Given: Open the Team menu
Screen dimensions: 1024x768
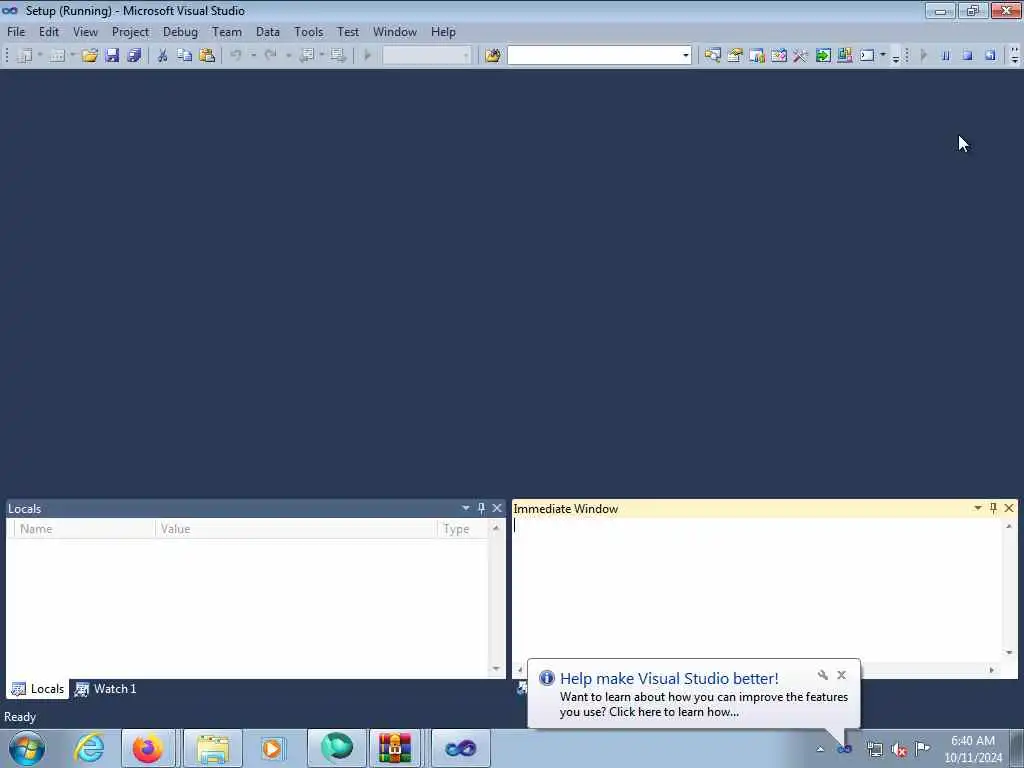Looking at the screenshot, I should click(227, 32).
